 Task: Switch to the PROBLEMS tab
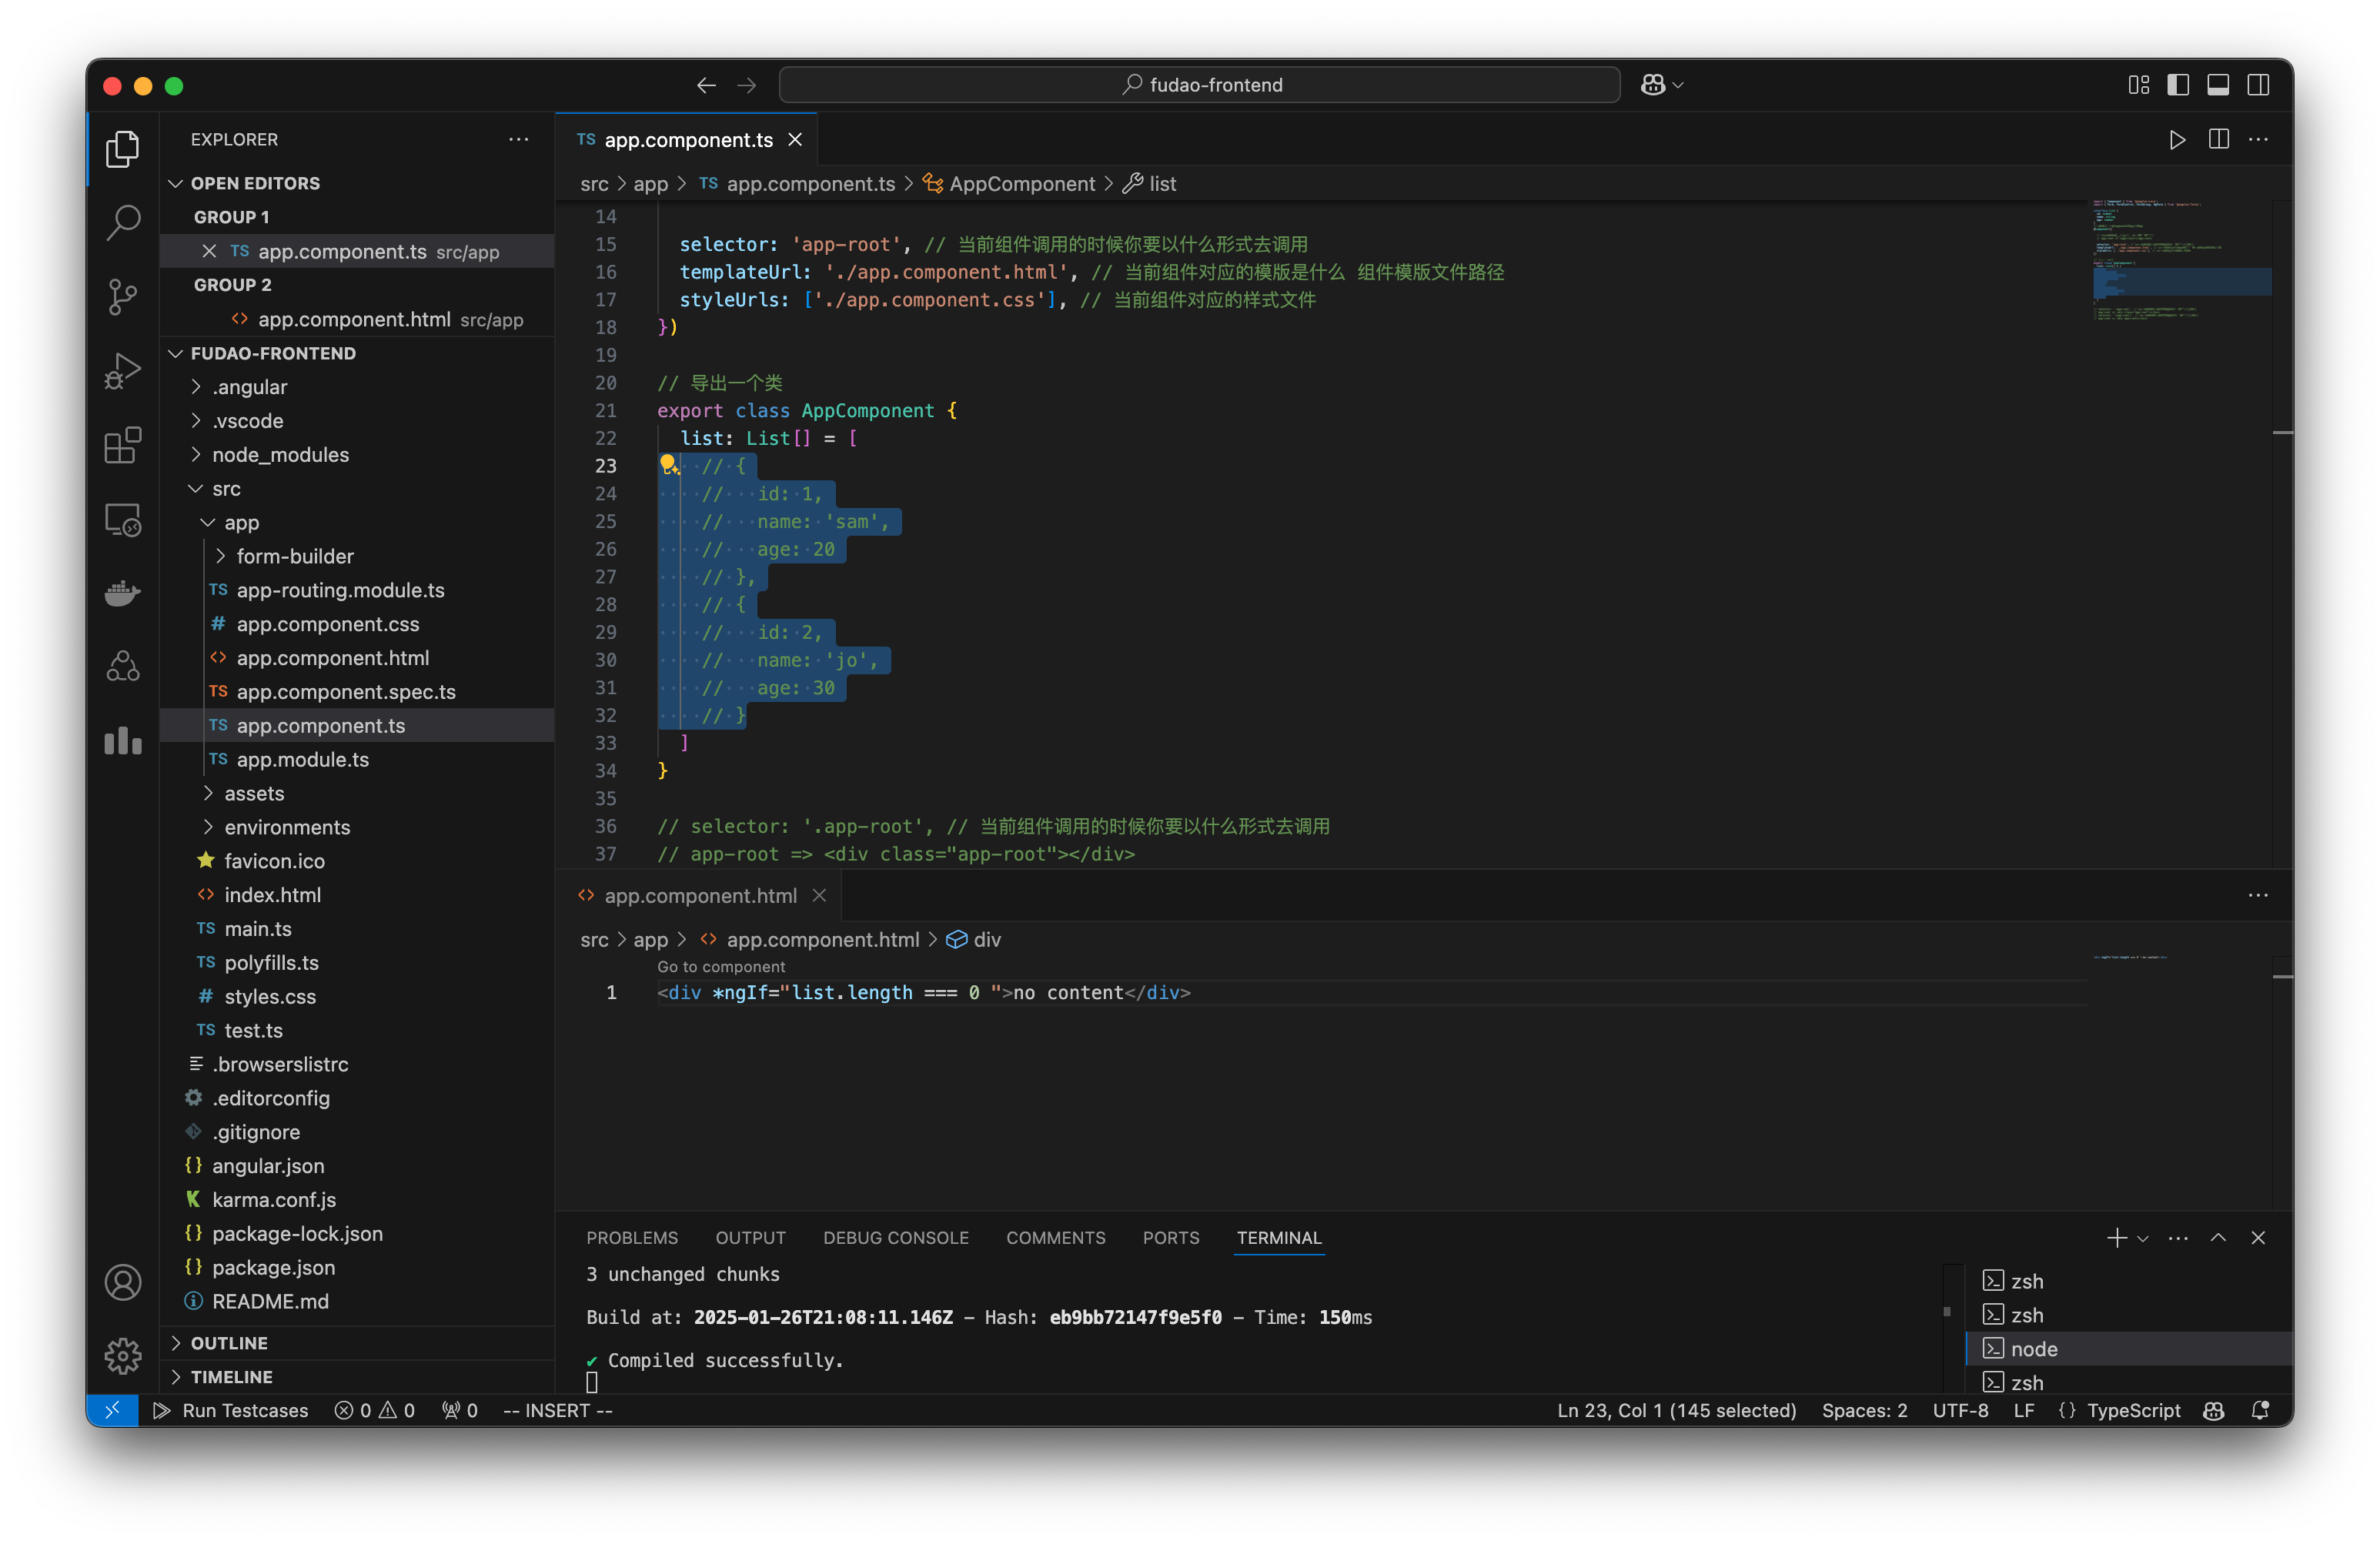point(632,1237)
